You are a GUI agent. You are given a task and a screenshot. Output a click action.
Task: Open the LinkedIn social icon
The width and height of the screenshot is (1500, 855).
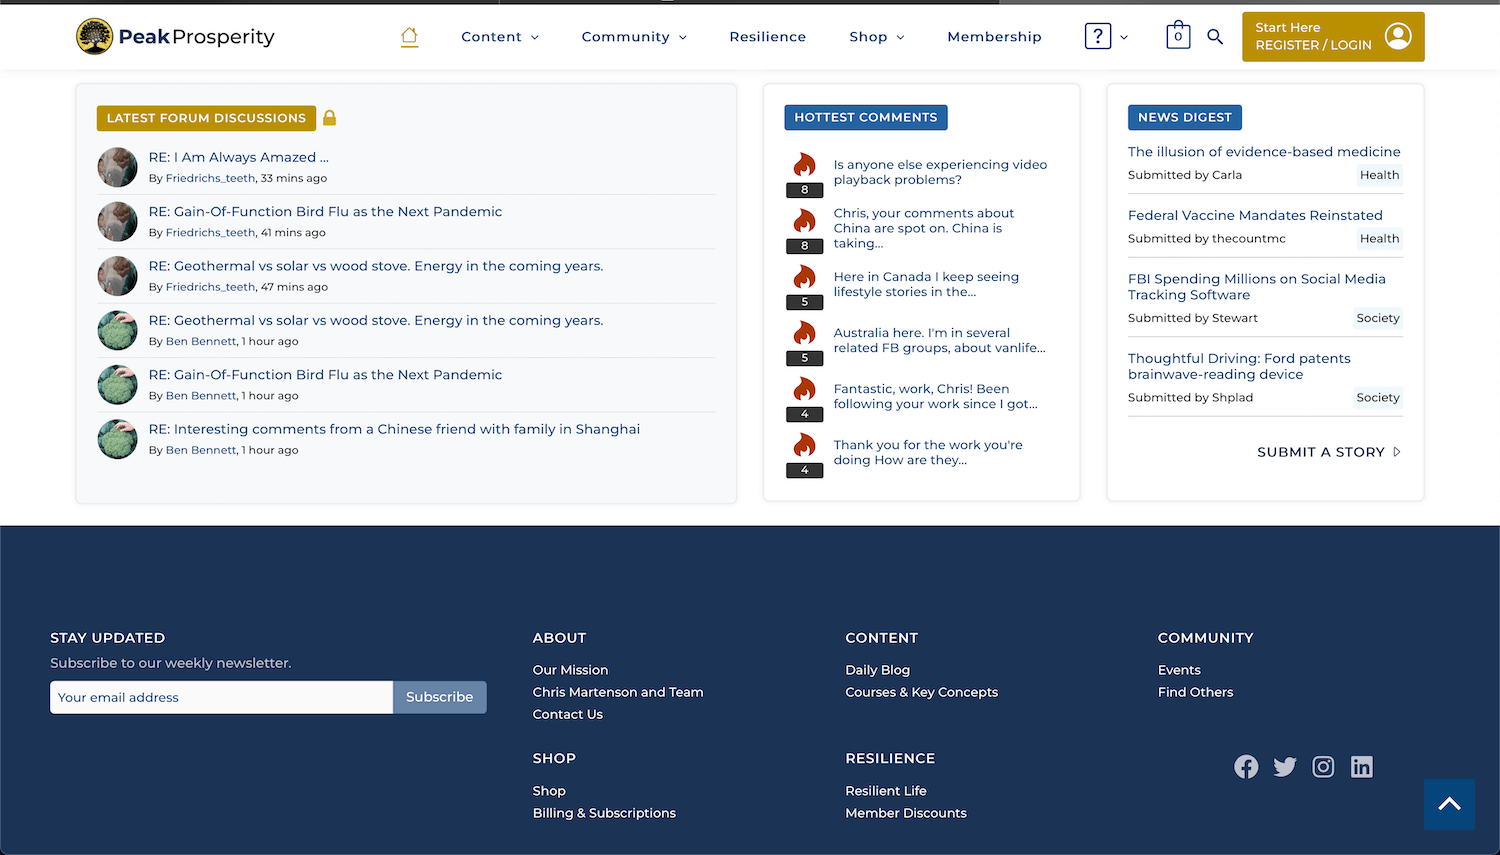[x=1362, y=767]
